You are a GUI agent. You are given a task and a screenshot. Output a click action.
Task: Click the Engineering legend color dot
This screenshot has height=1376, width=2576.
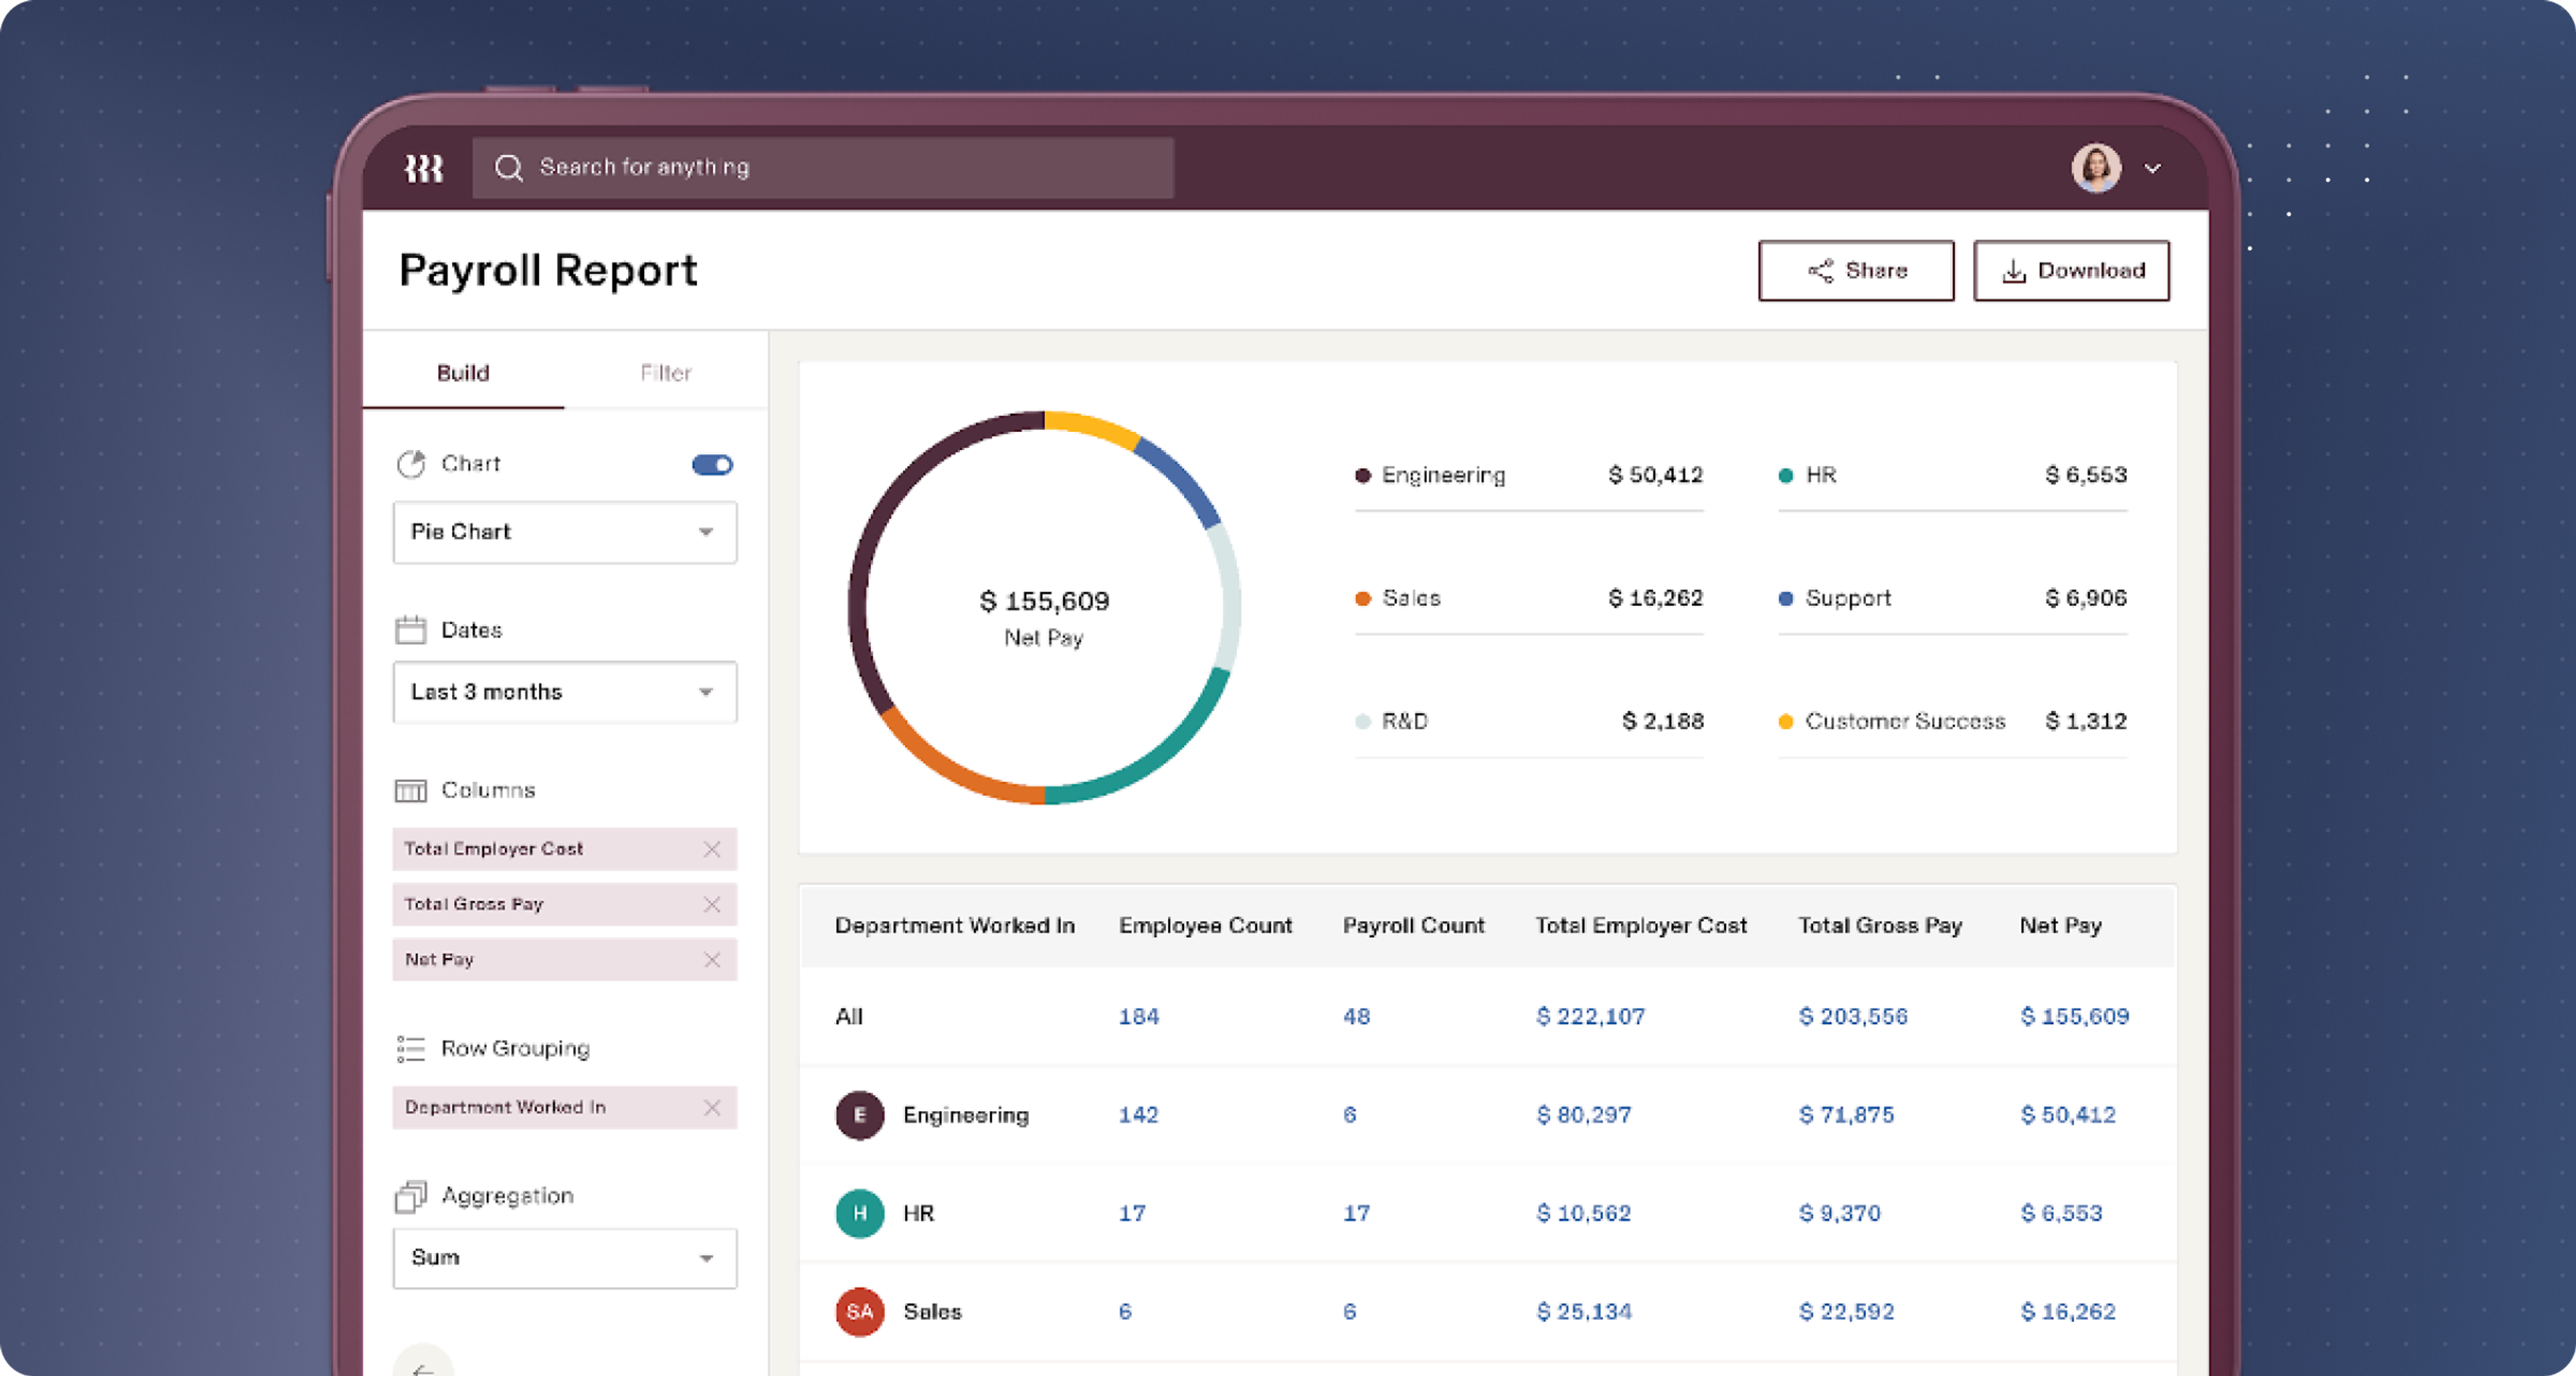[x=1362, y=475]
